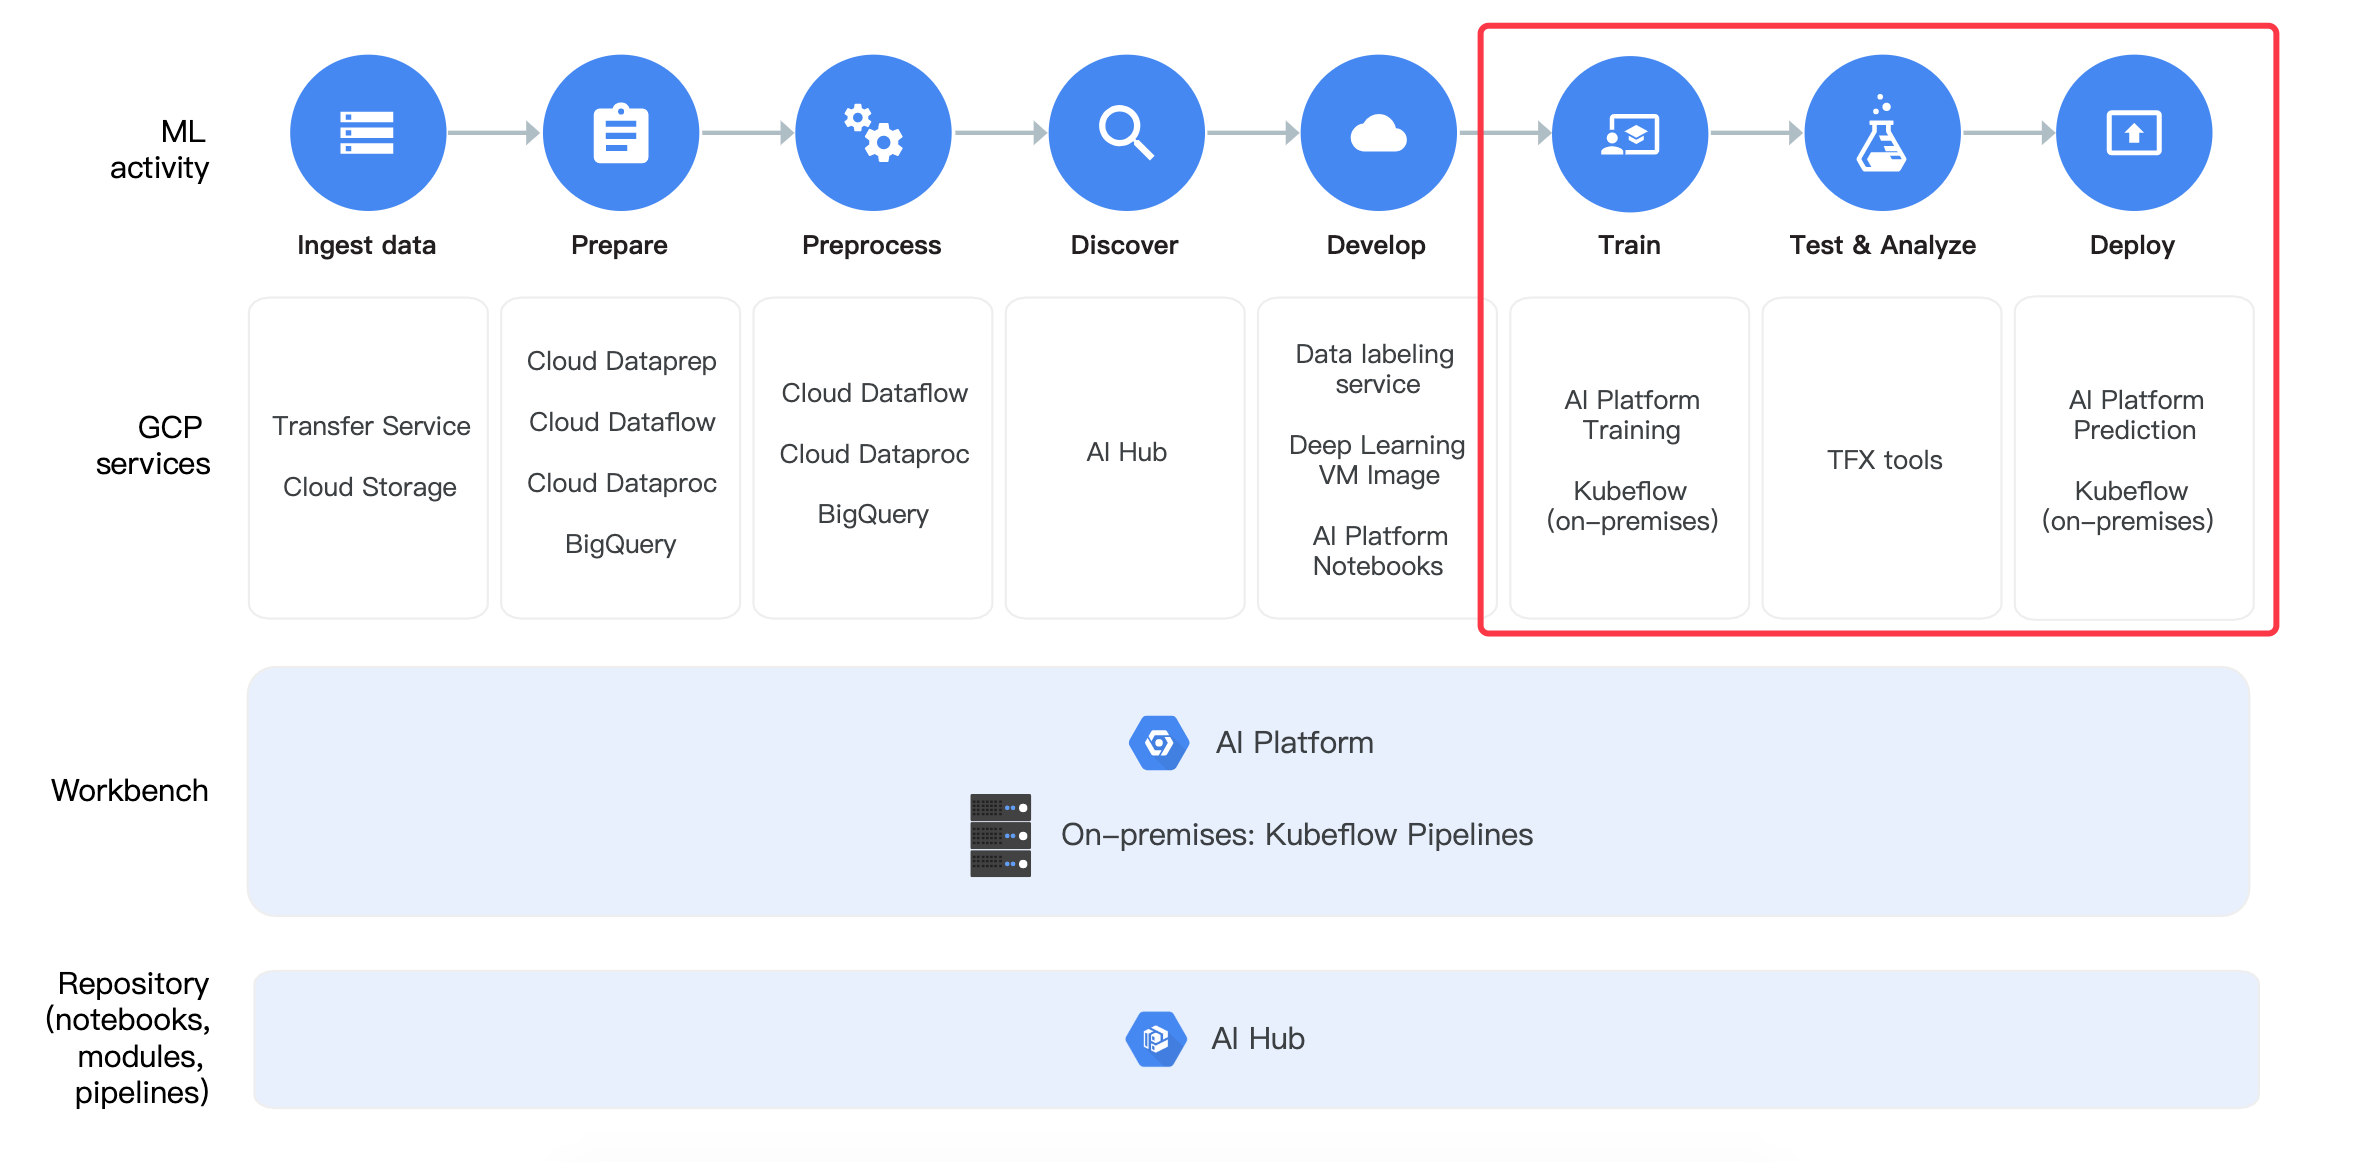Select the Preprocess gears icon

(873, 133)
